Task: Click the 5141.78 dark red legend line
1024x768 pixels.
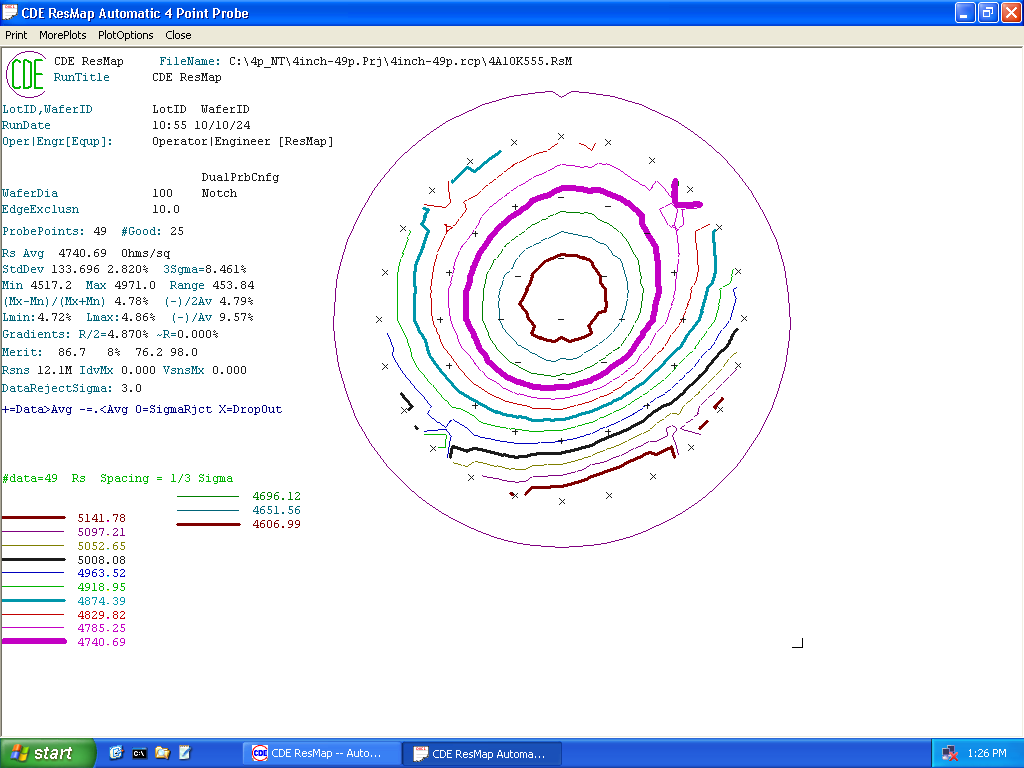Action: [34, 518]
